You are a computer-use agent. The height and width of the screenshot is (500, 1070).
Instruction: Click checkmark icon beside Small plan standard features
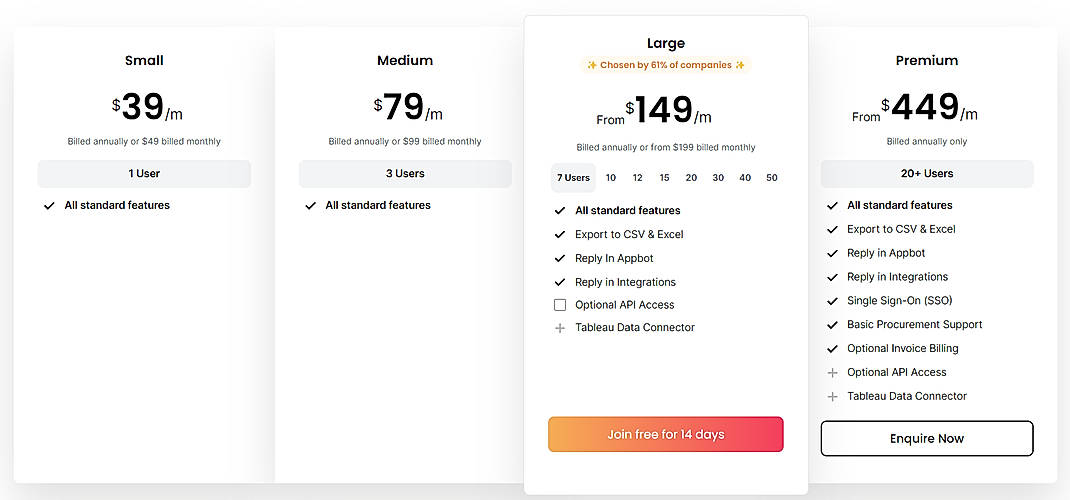click(x=49, y=206)
